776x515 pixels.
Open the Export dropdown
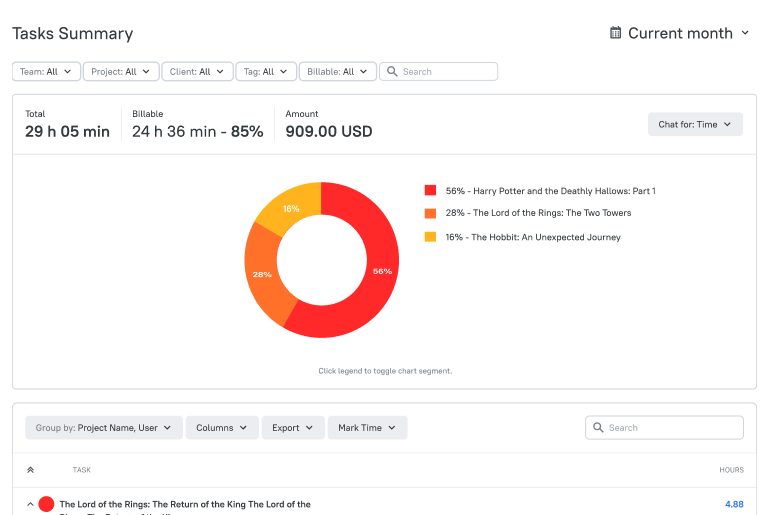pyautogui.click(x=293, y=427)
